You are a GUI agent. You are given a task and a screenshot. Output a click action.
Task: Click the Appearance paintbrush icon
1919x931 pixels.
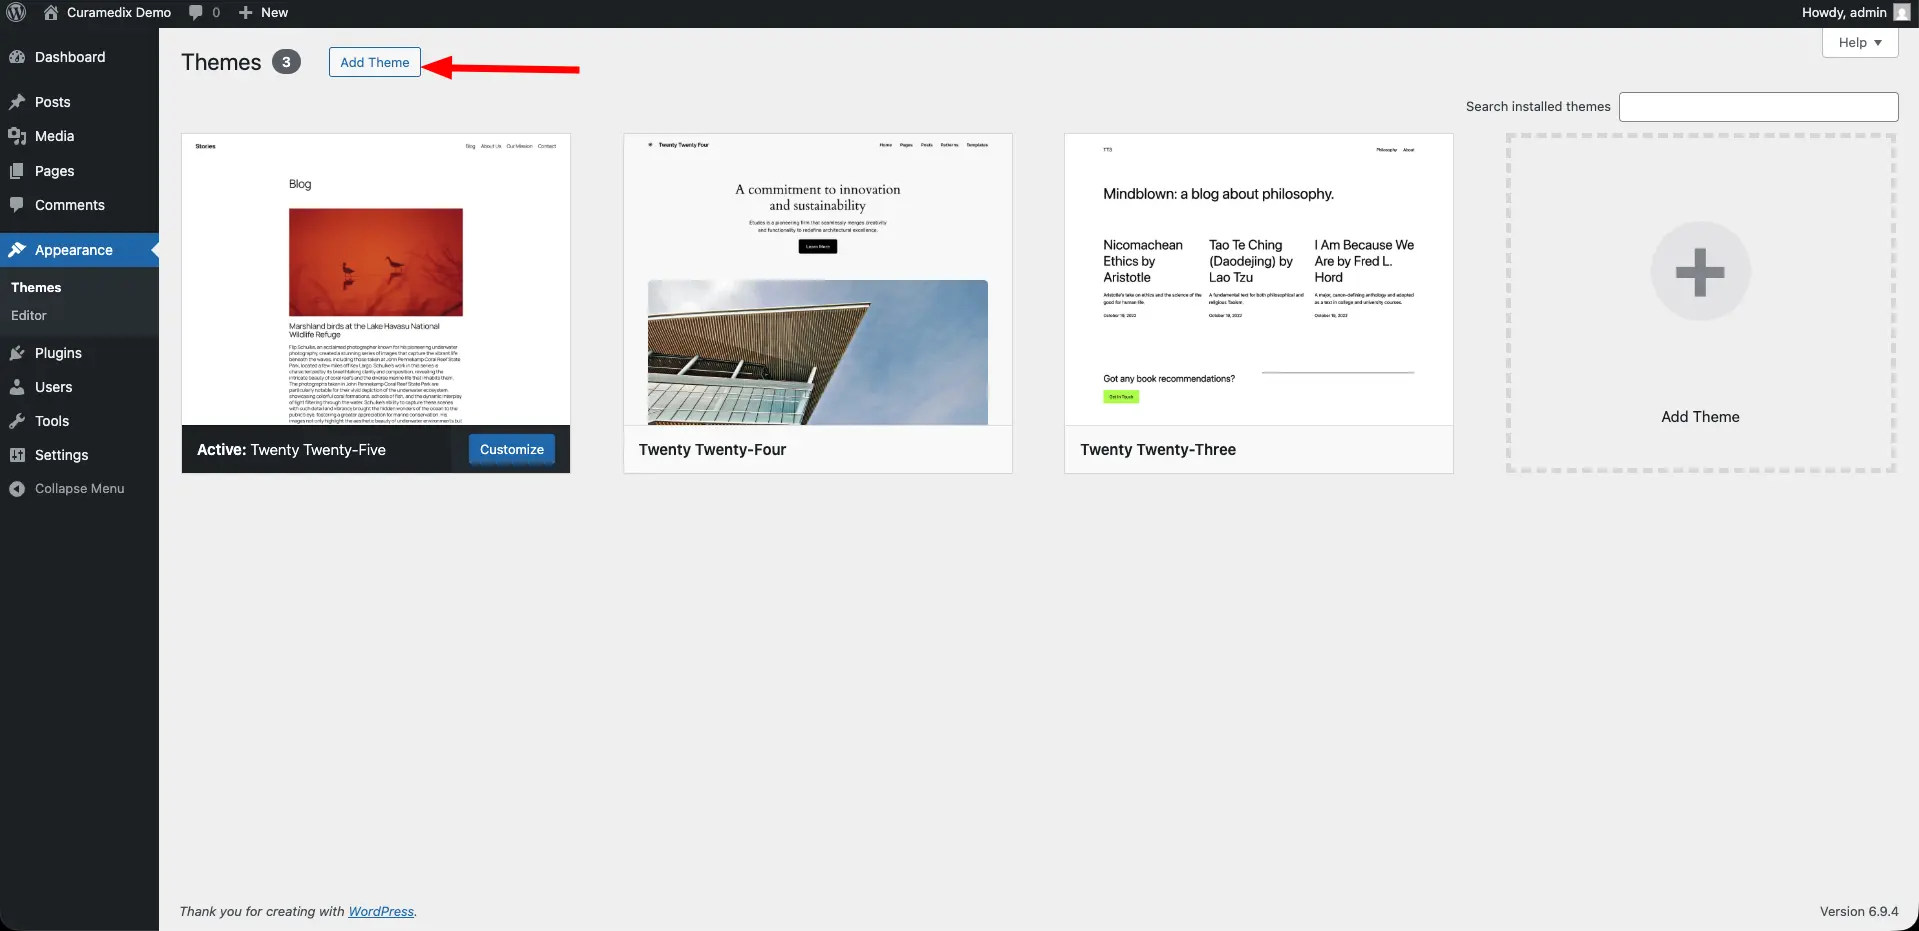18,250
